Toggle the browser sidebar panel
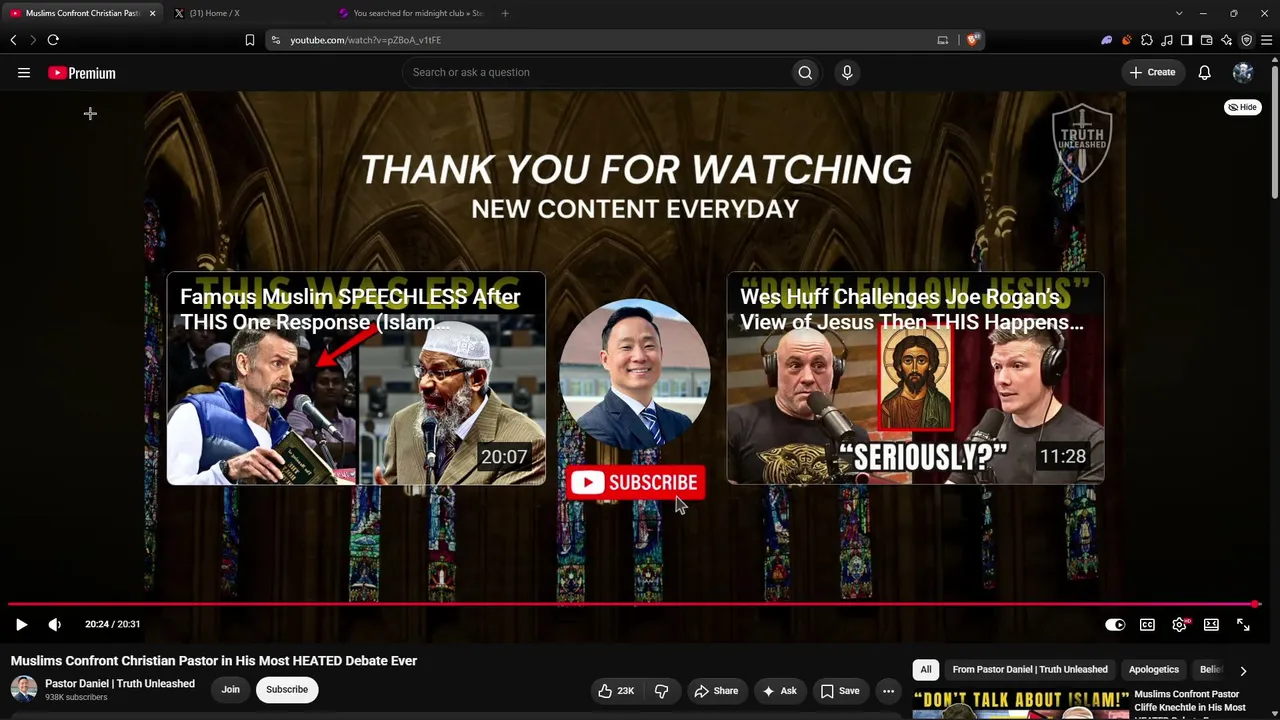Screen dimensions: 1280x720 (x=1186, y=40)
